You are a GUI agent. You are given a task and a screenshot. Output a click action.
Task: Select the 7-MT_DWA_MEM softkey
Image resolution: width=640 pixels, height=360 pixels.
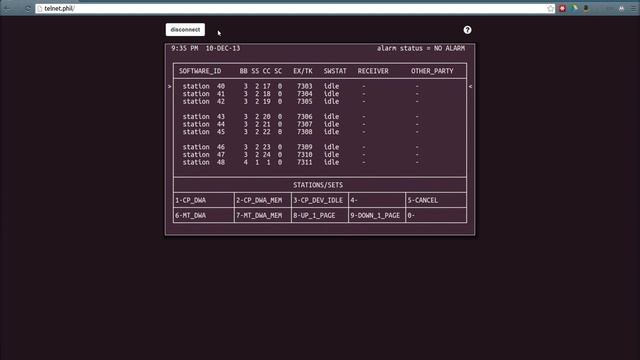click(x=263, y=216)
